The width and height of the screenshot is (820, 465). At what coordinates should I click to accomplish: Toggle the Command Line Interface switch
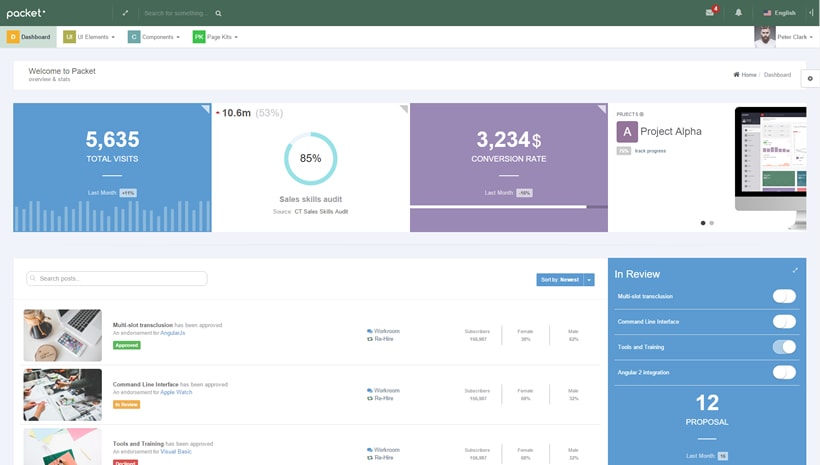784,322
